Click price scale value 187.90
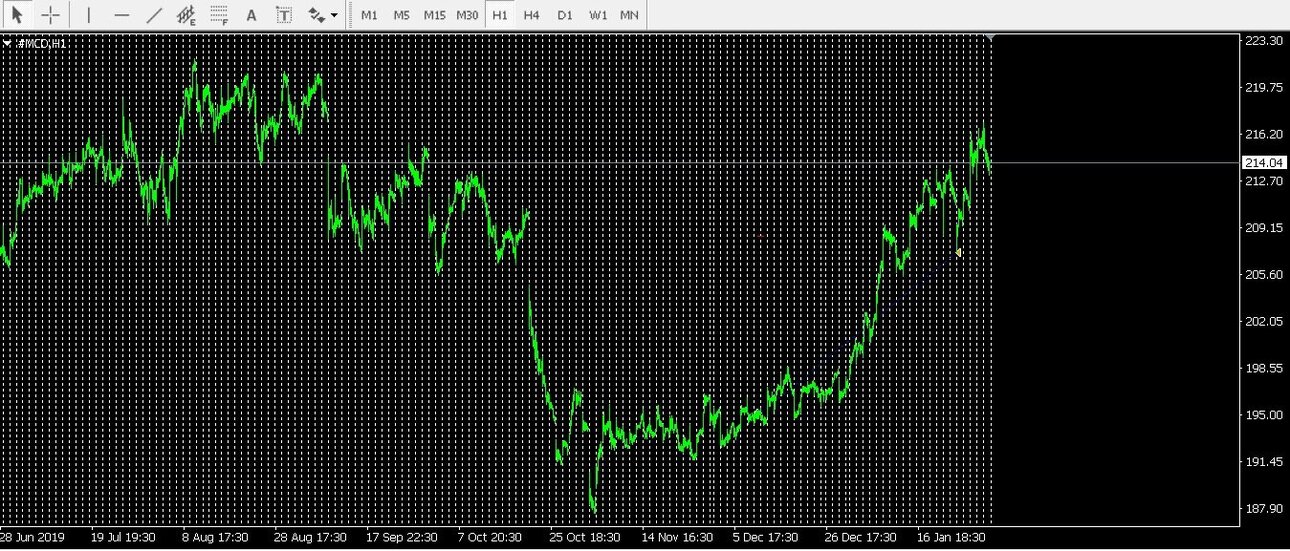 pos(1264,508)
